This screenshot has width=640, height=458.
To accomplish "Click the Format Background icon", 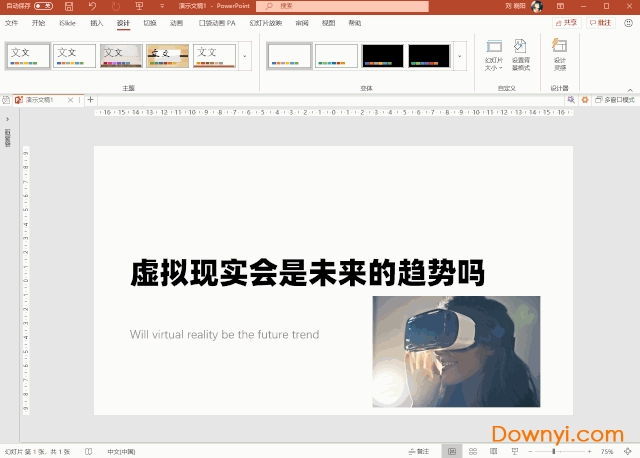I will click(520, 55).
